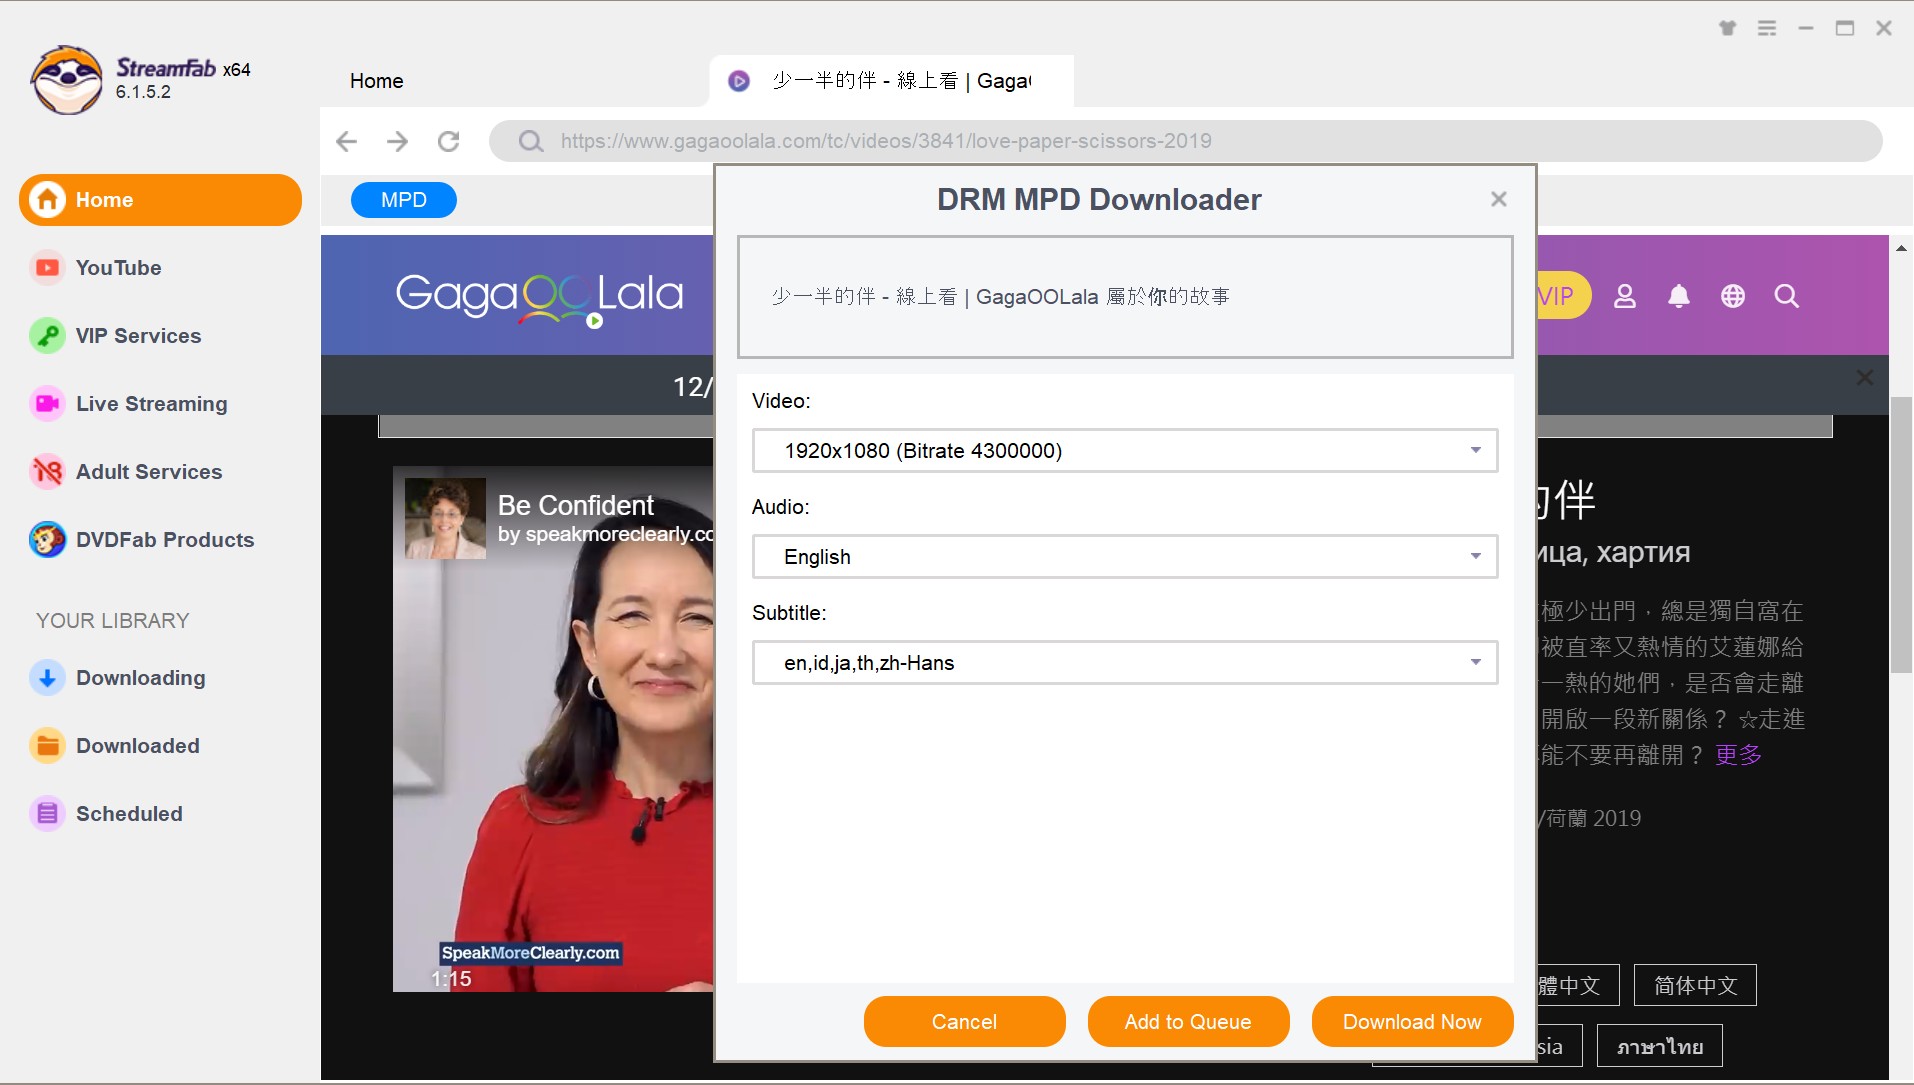Switch to the Home tab
This screenshot has height=1085, width=1914.
(x=377, y=81)
